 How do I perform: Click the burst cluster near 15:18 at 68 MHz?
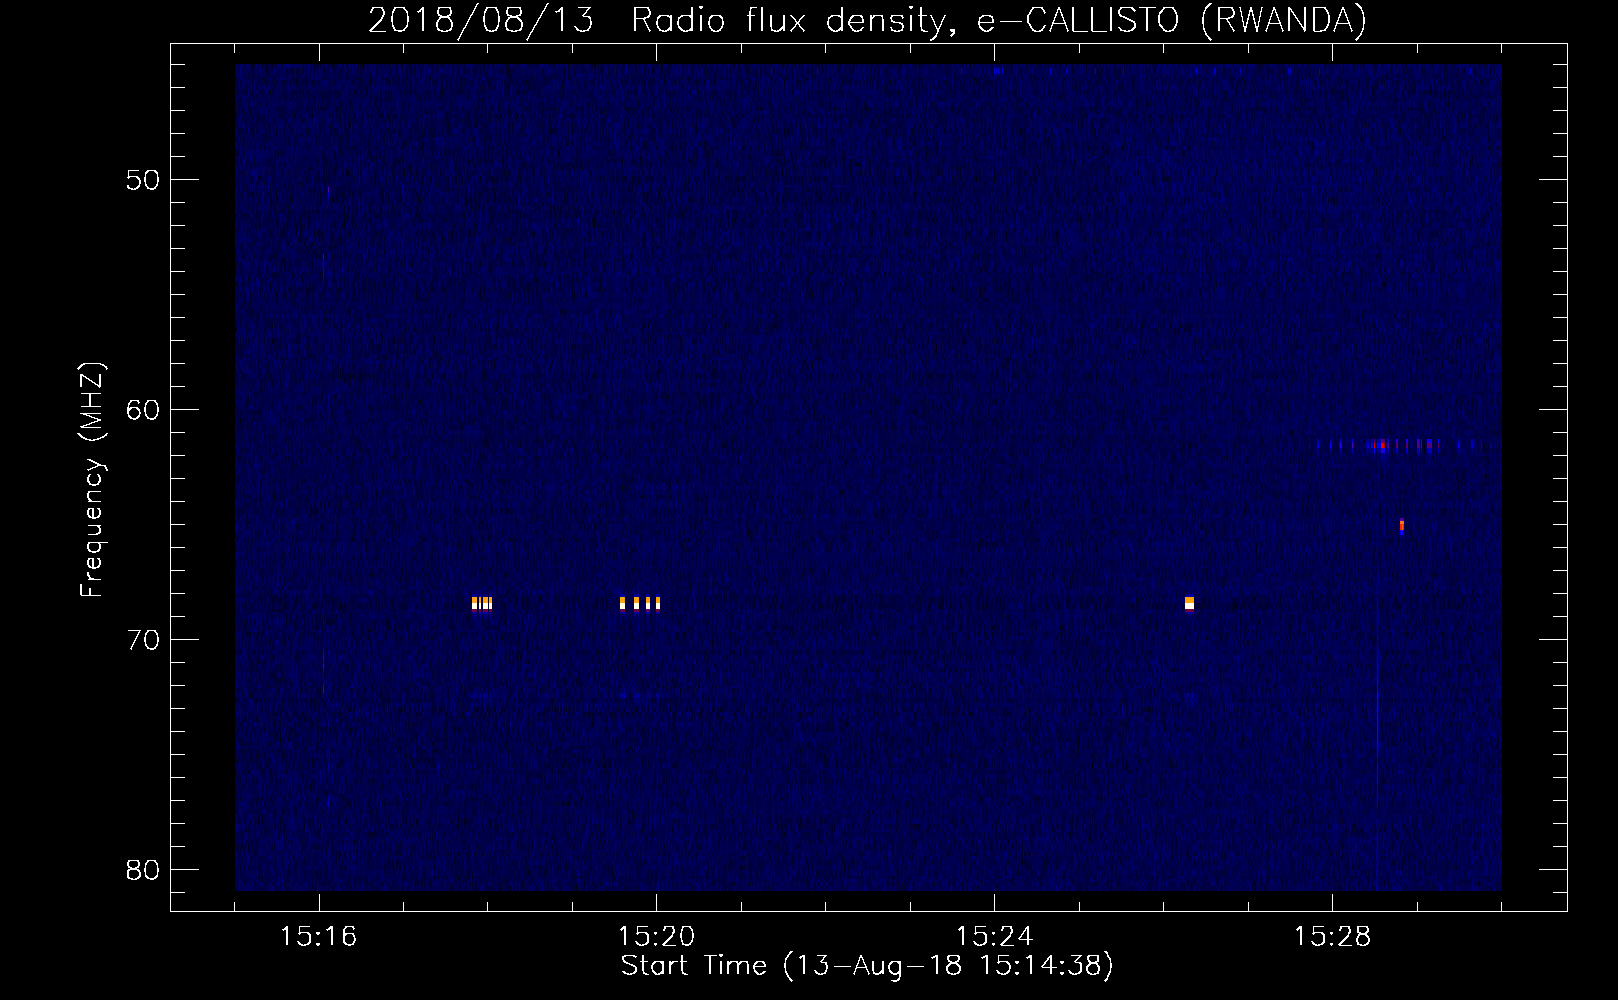[482, 603]
